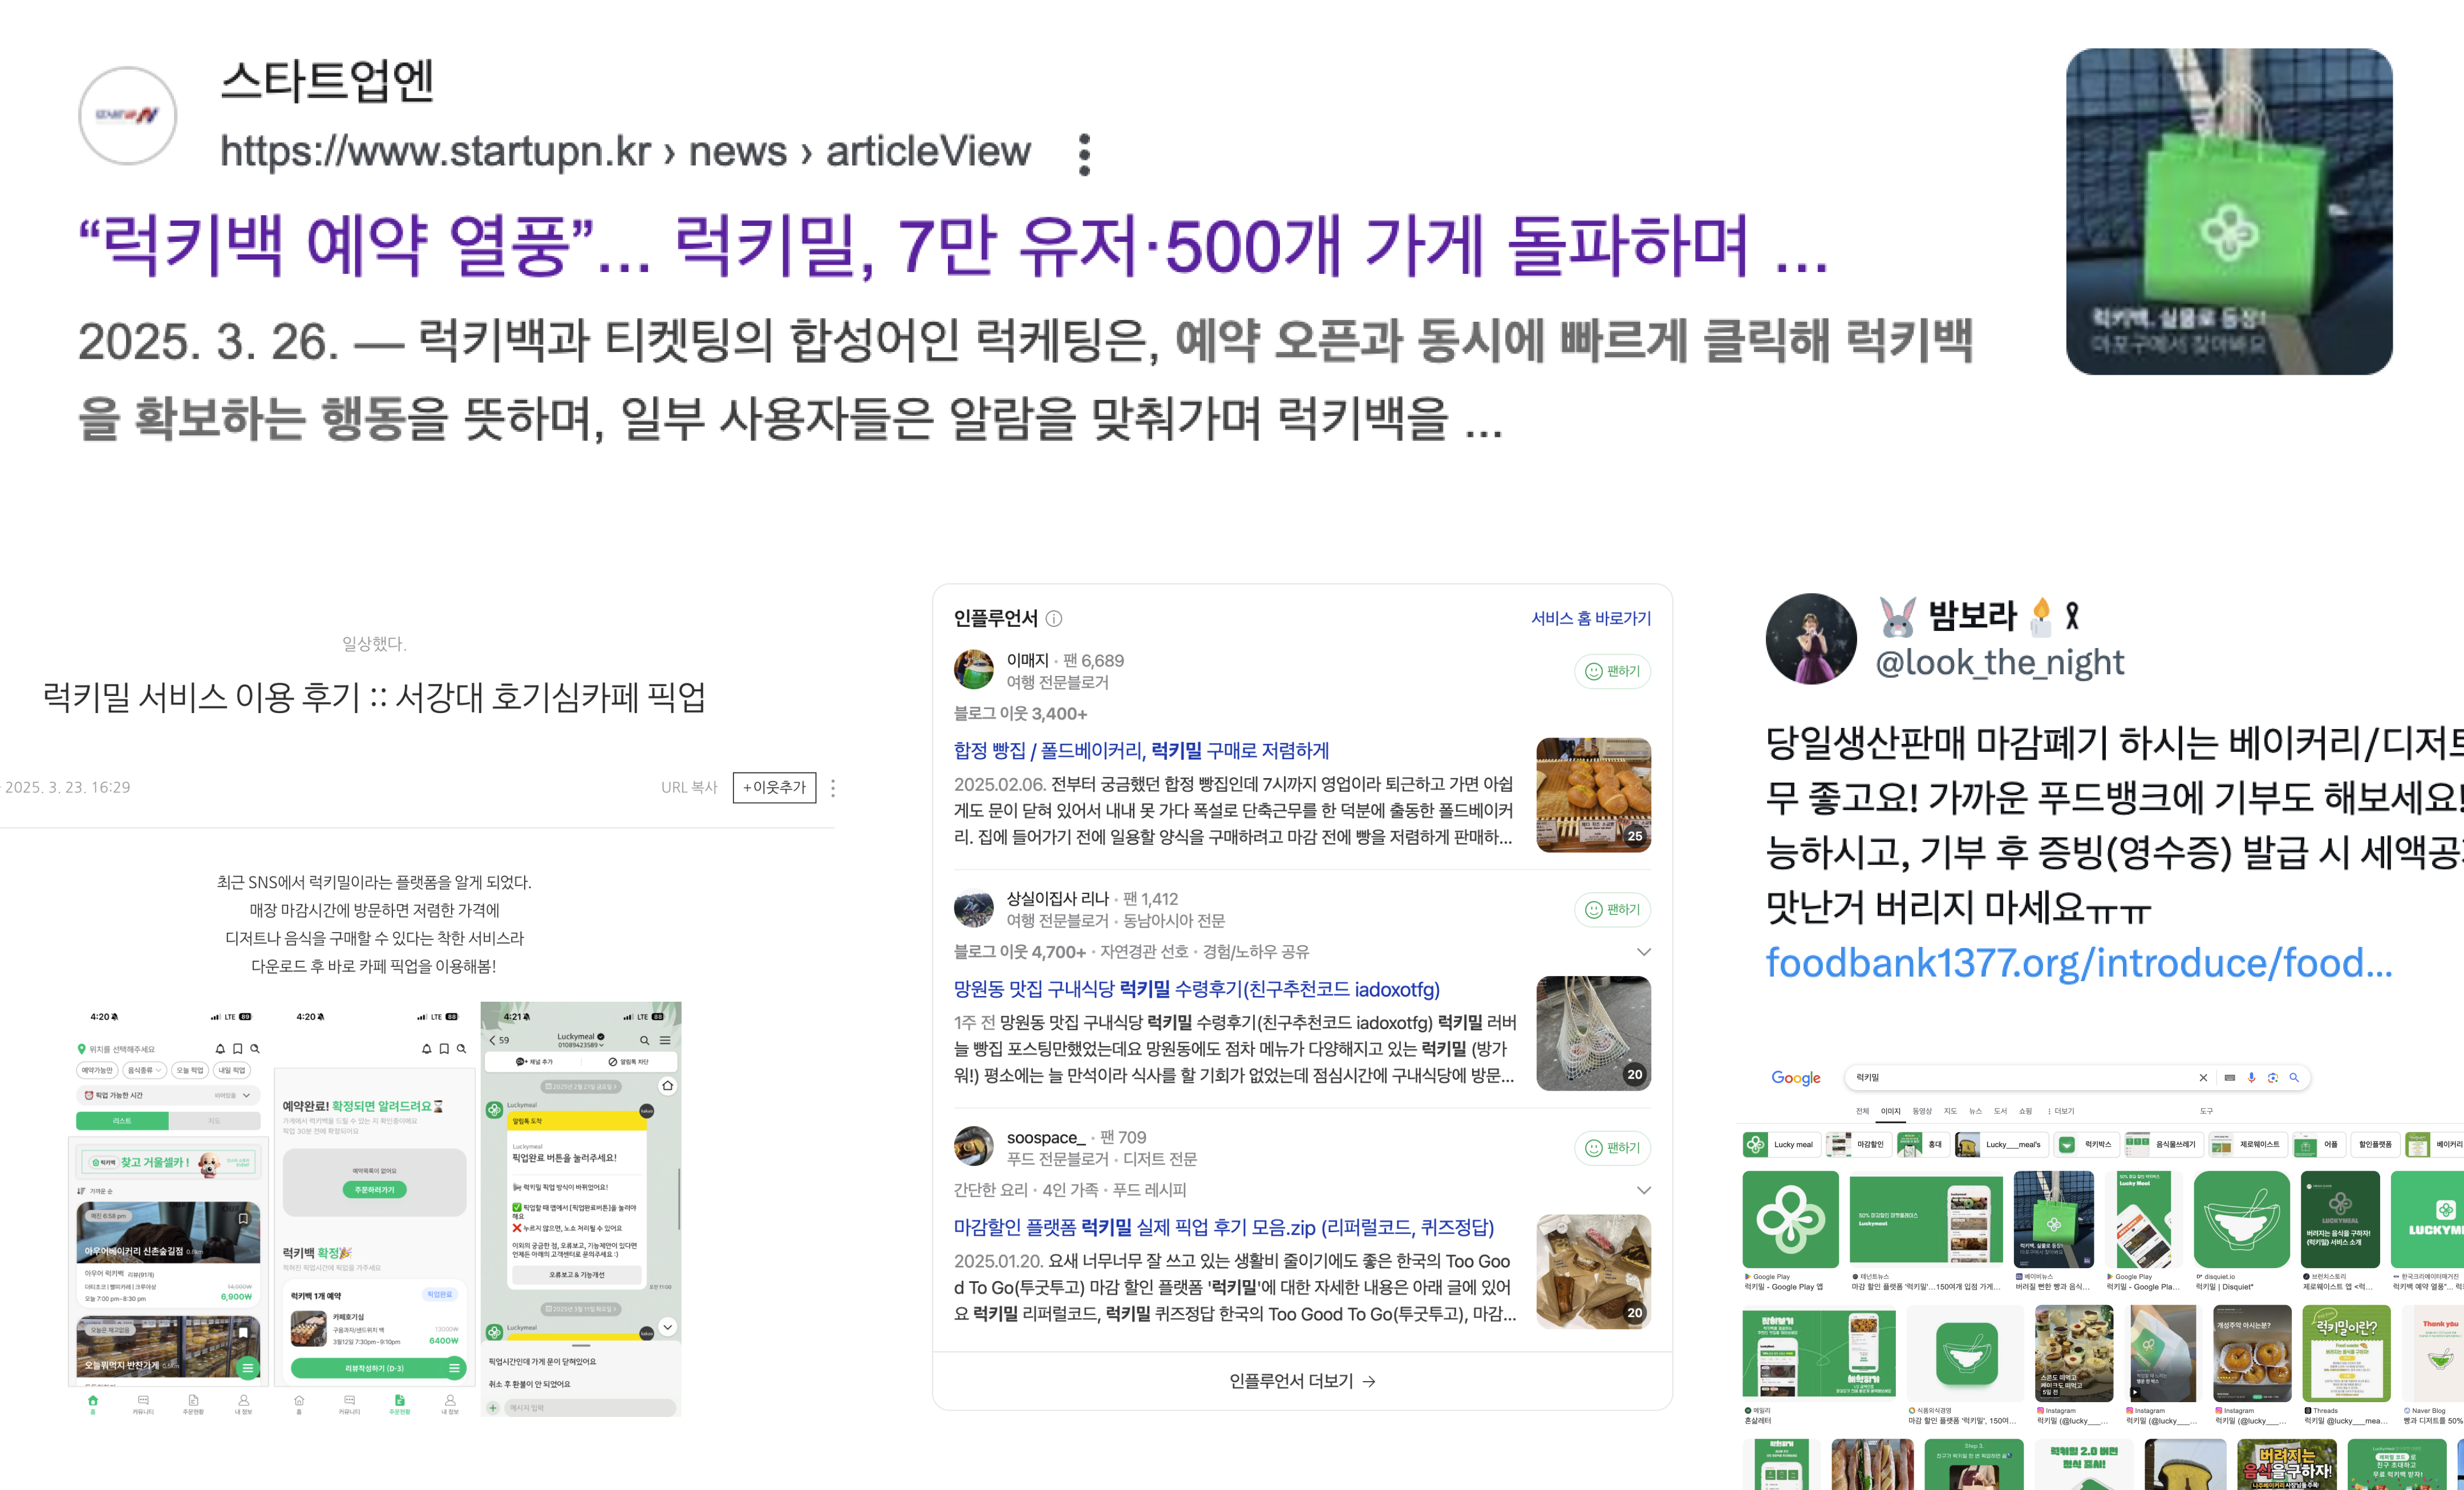Click URL 복사 on the blog post
Viewport: 2464px width, 1490px height.
point(689,788)
